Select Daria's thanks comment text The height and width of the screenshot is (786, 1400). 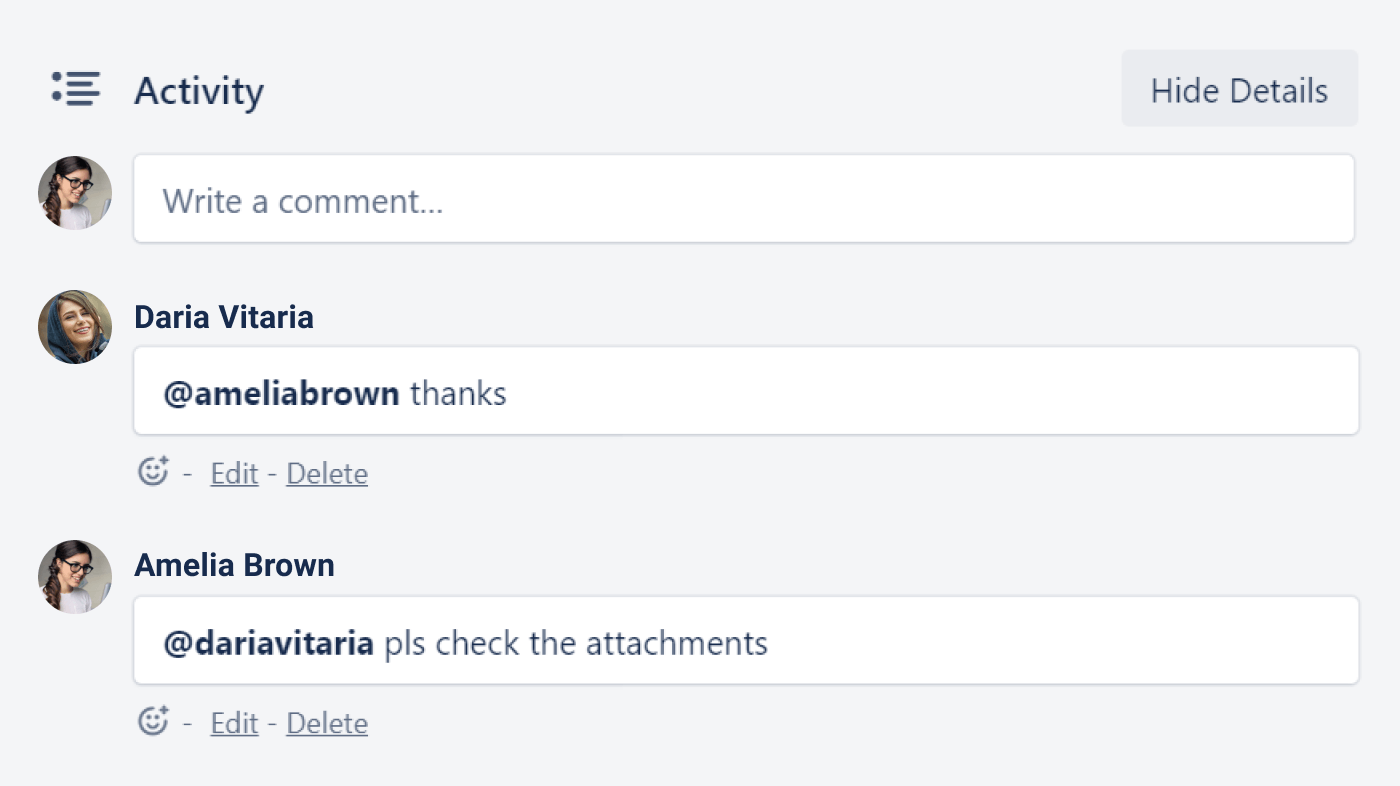coord(457,393)
